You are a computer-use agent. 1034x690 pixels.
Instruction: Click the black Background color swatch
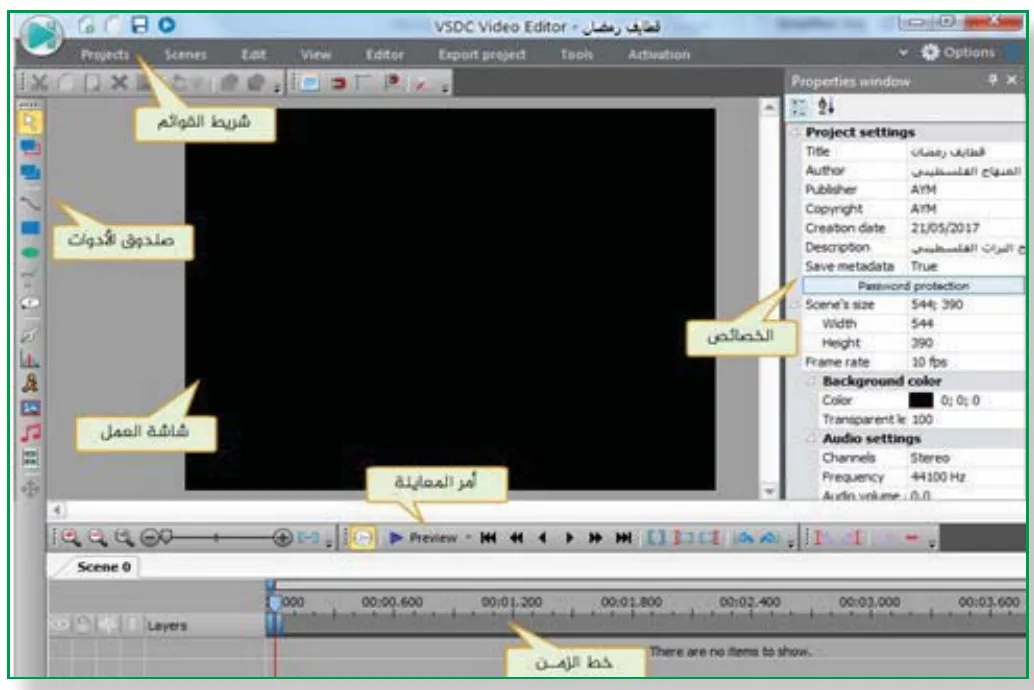(x=921, y=400)
